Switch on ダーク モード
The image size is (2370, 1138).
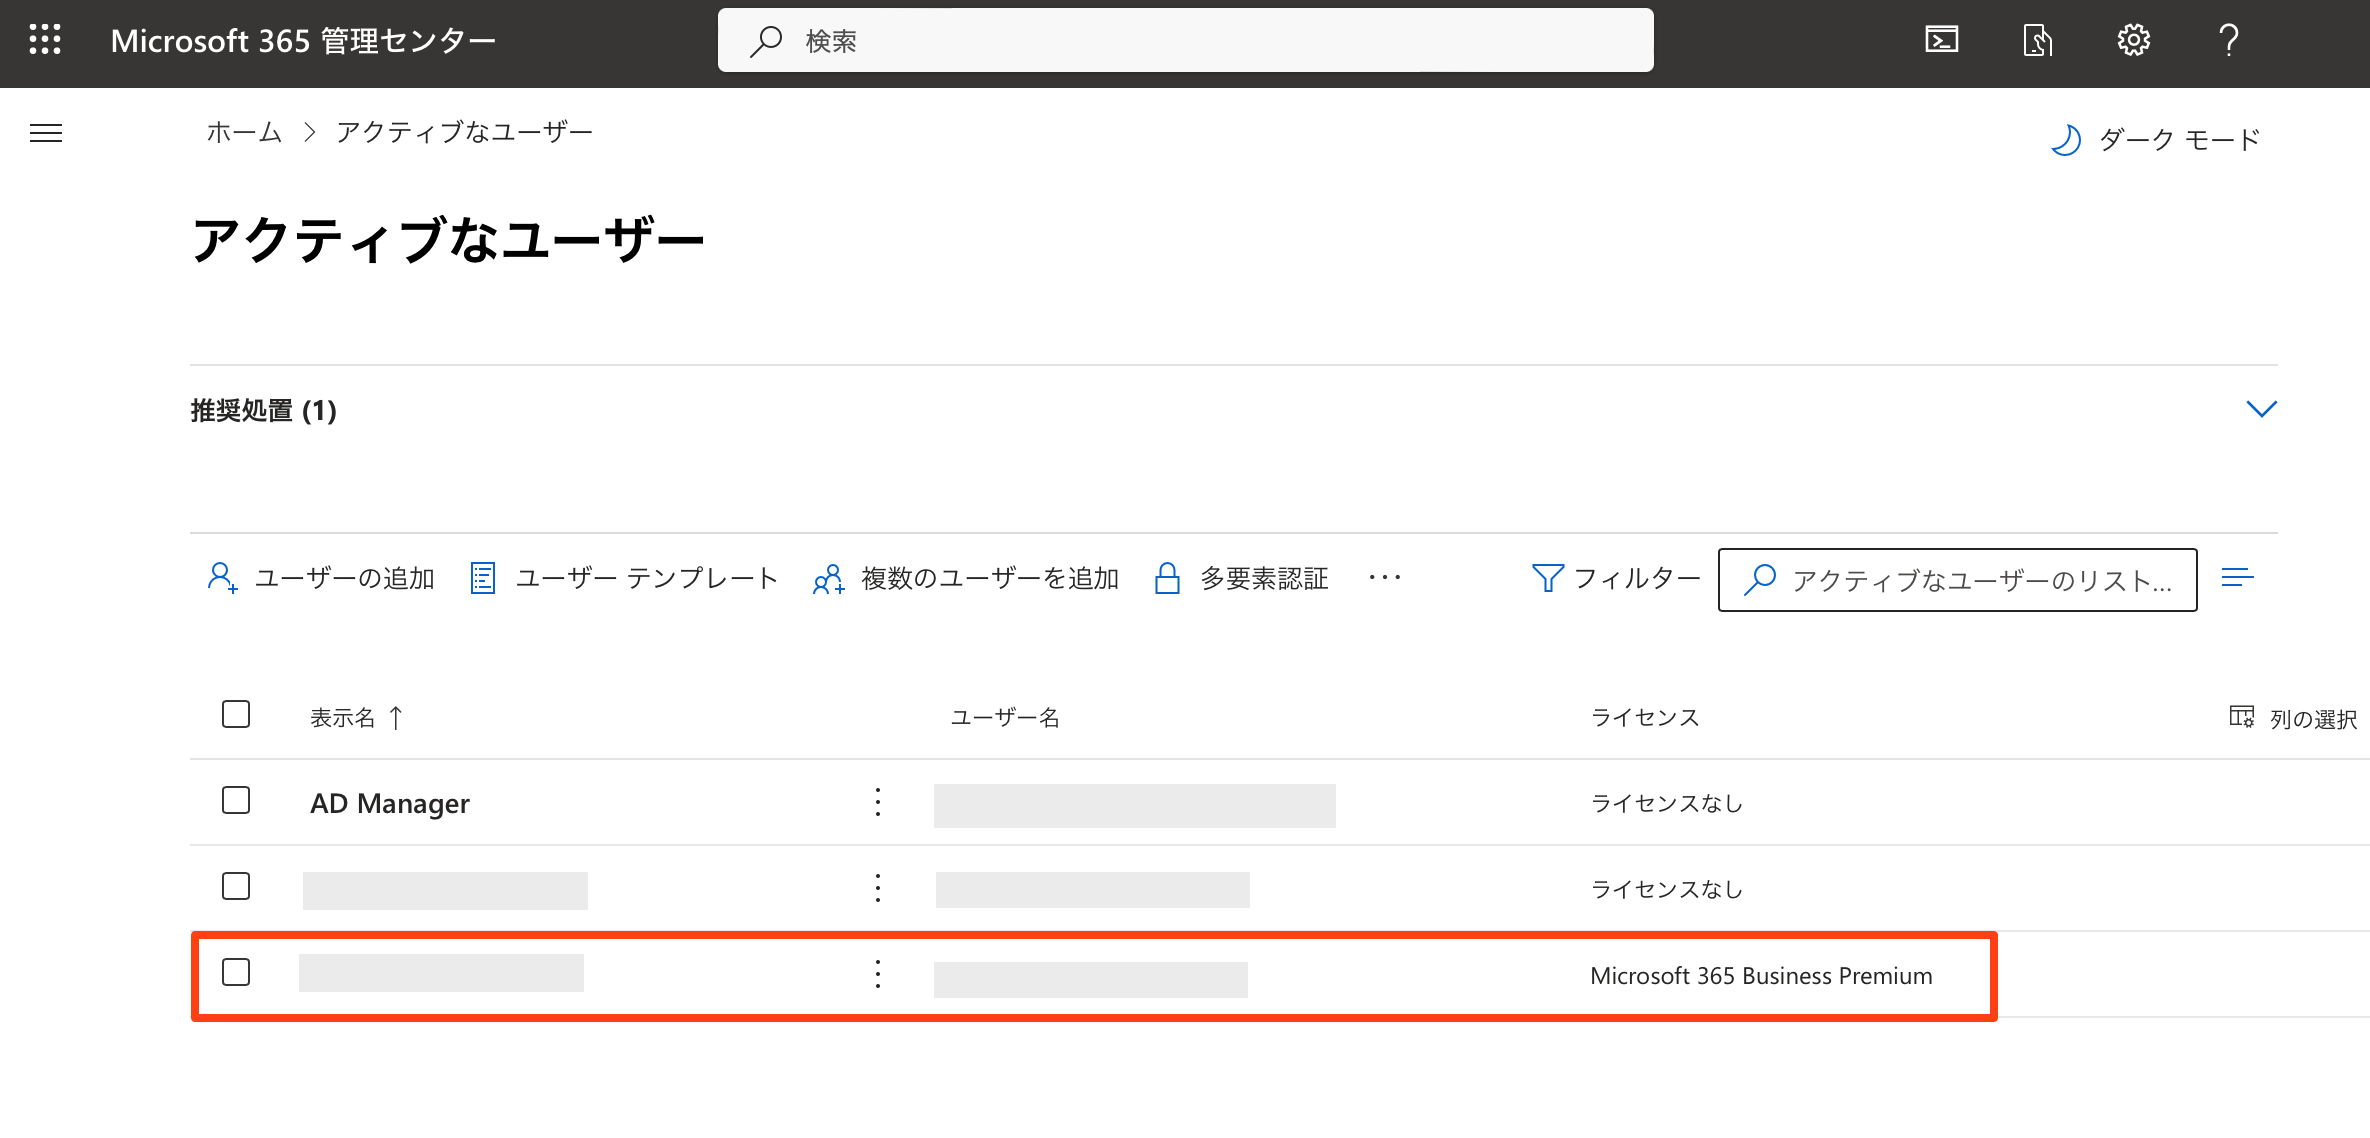coord(2156,140)
